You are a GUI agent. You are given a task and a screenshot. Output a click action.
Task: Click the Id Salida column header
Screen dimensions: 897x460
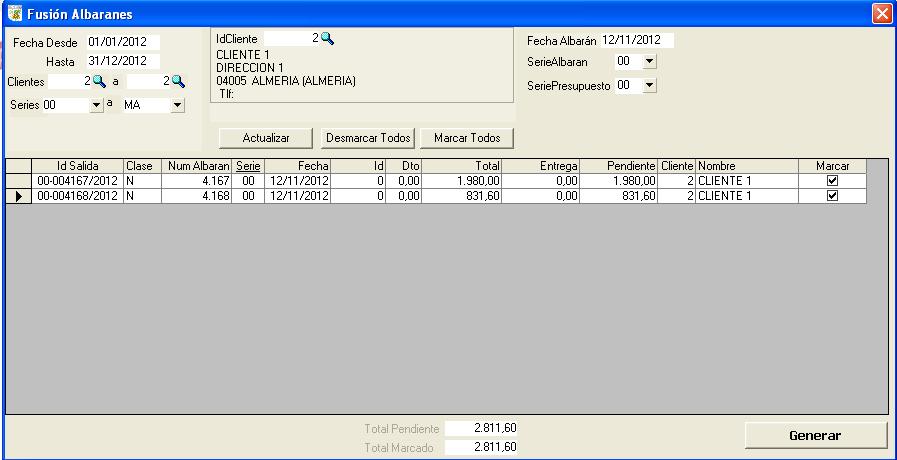tap(78, 166)
